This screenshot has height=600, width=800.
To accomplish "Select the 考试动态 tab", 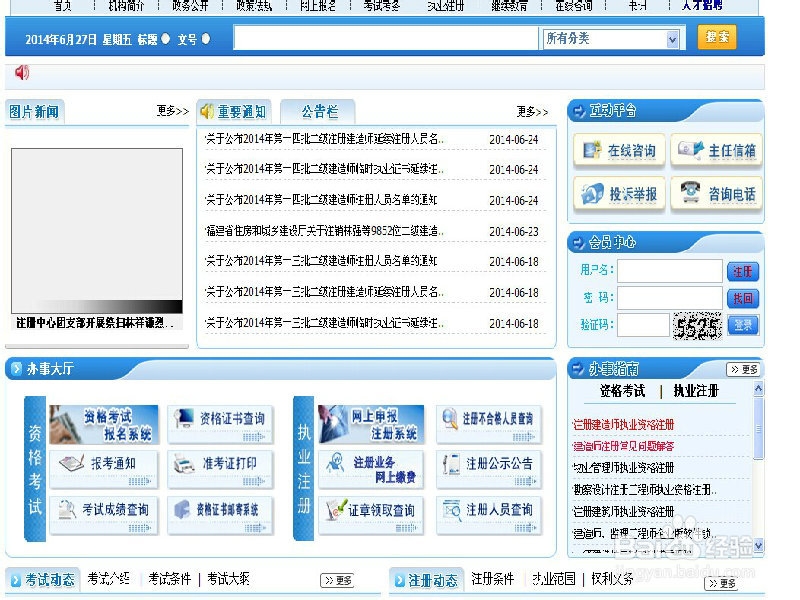I will click(43, 580).
